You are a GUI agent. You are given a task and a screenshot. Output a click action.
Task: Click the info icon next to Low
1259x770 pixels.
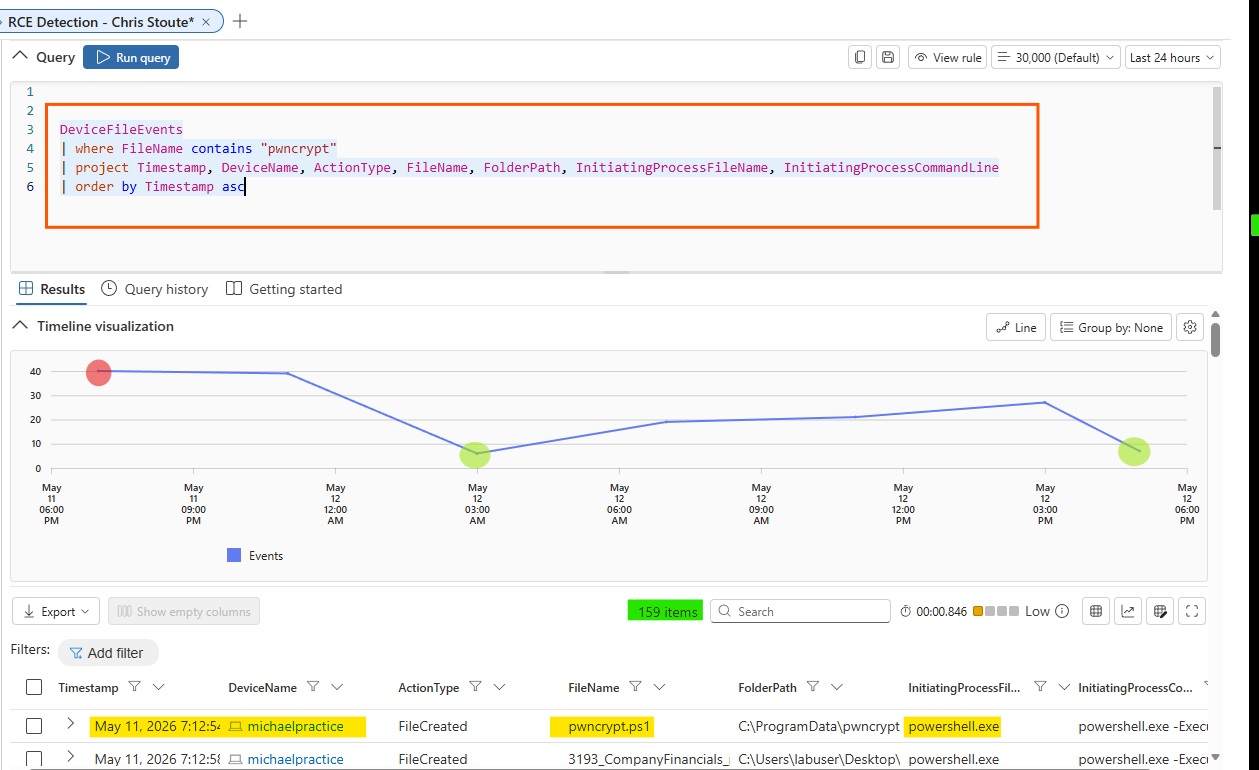tap(1062, 611)
